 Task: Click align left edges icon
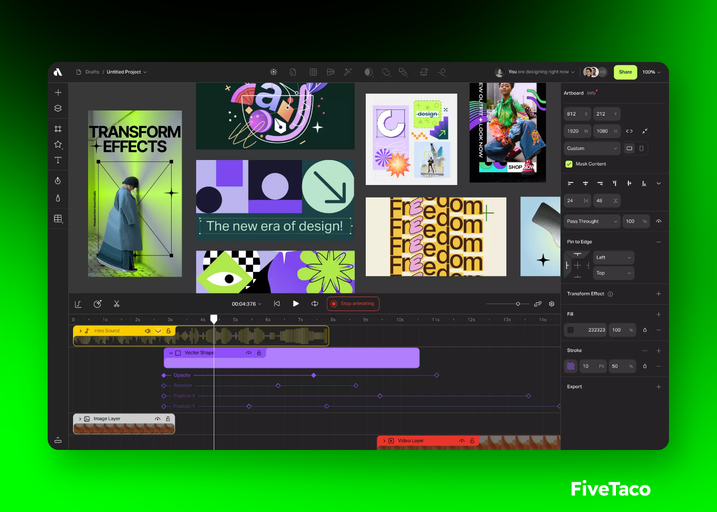coord(570,183)
